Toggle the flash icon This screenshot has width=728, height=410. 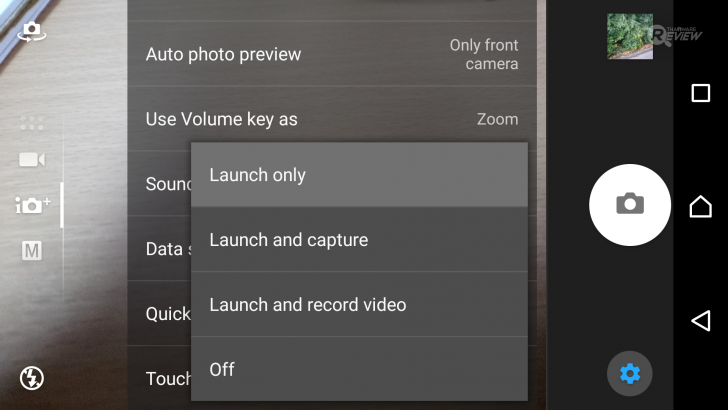point(32,378)
